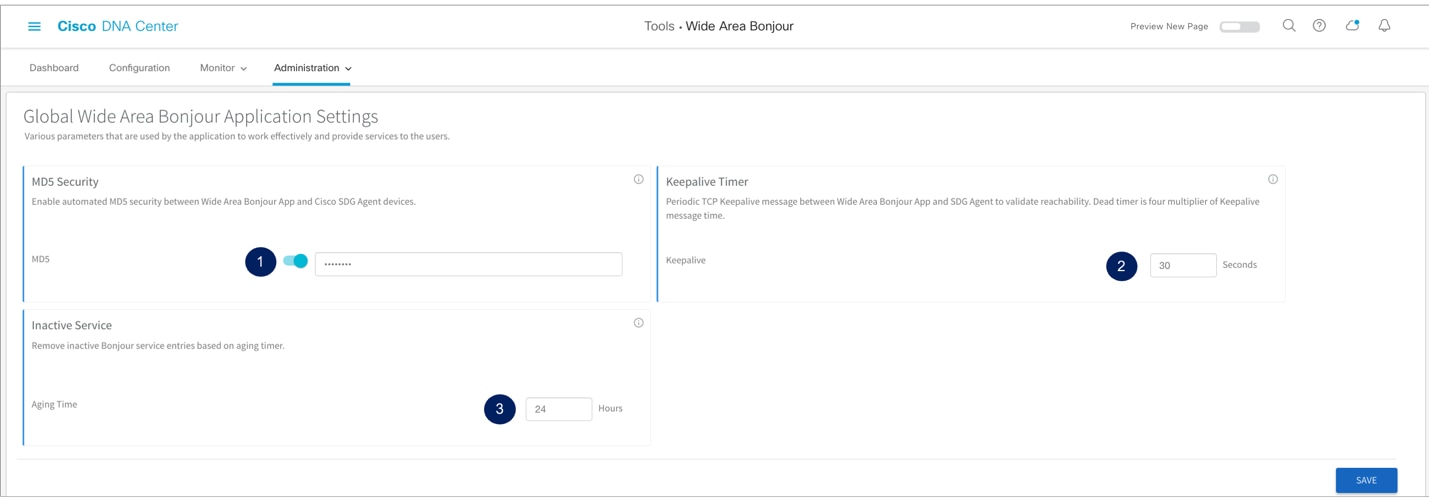This screenshot has width=1429, height=501.
Task: Click the Aging Time hours field
Action: point(558,409)
